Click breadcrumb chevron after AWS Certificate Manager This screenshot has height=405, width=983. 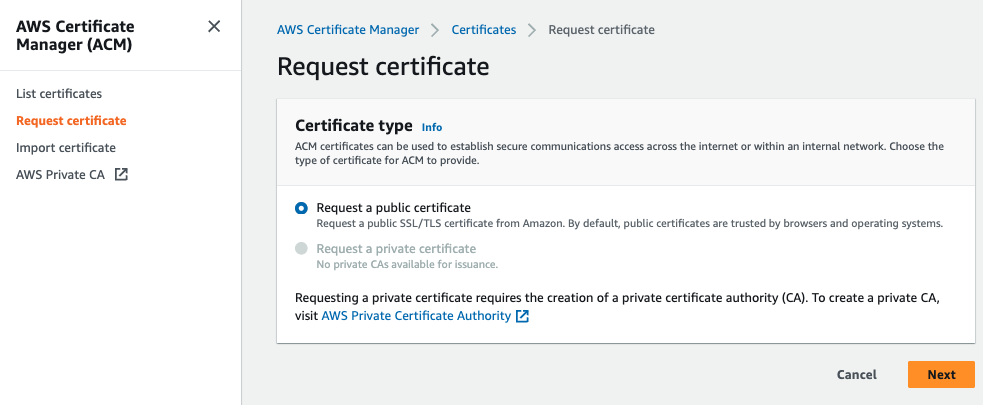[x=435, y=30]
